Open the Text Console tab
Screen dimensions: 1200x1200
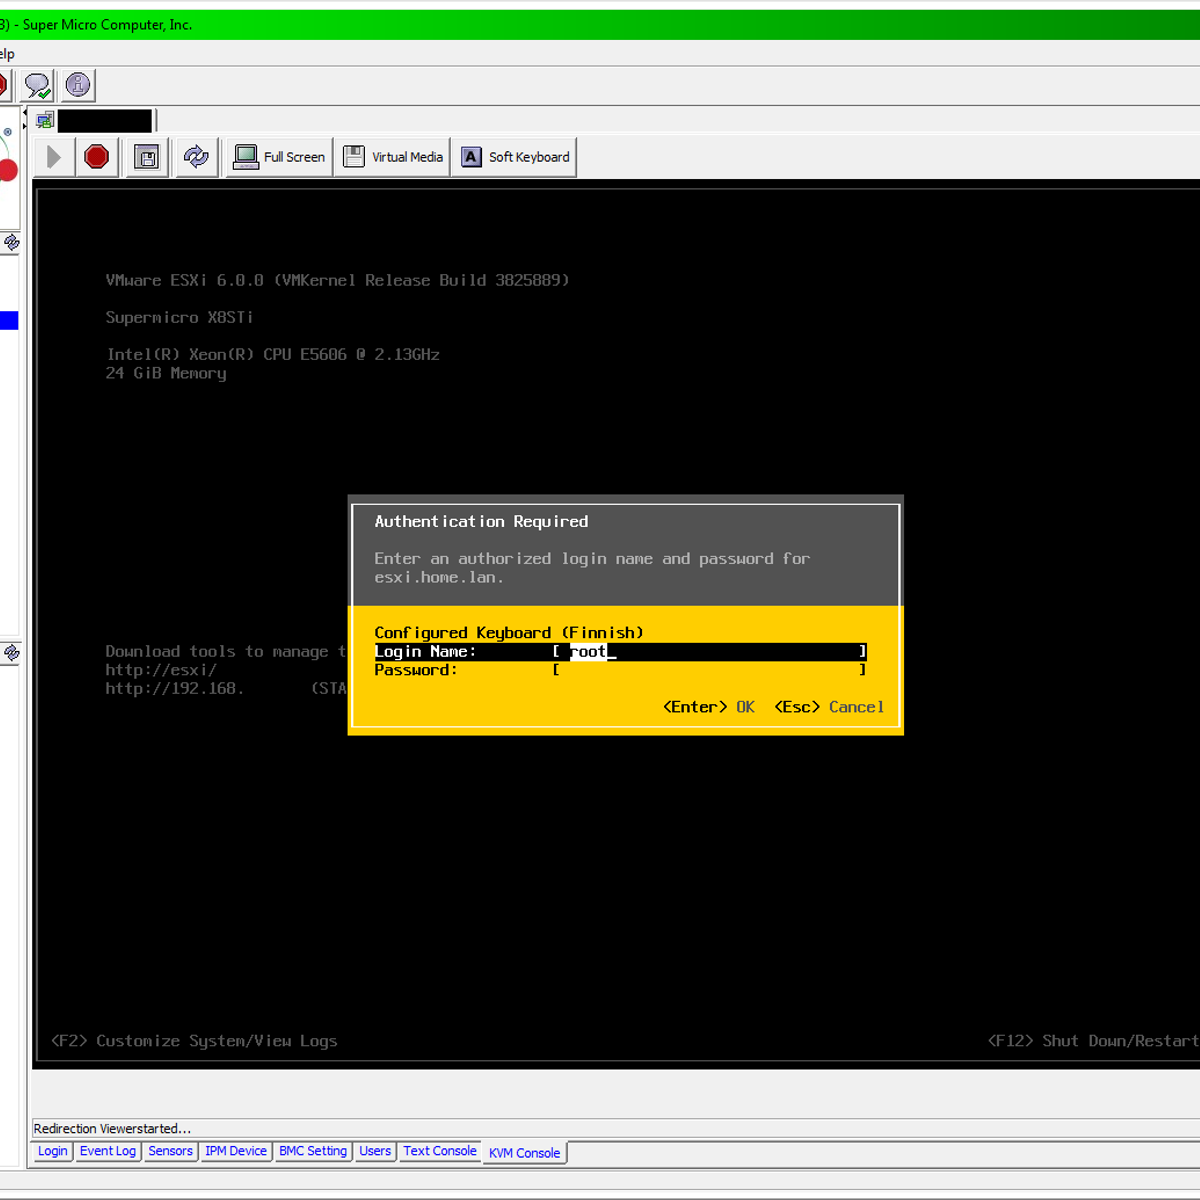439,1151
